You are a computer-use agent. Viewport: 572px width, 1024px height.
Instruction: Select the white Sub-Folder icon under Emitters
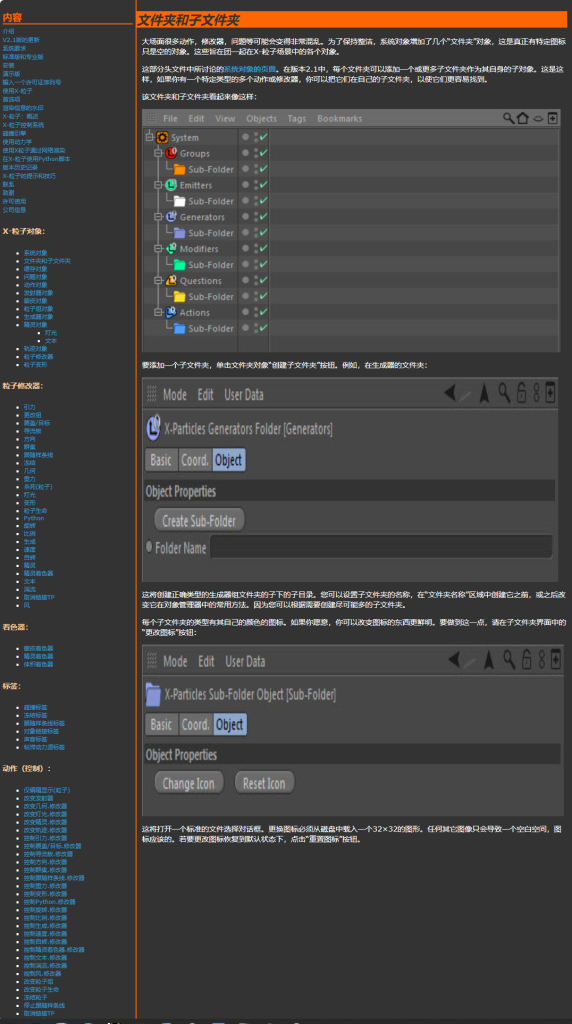(x=180, y=201)
